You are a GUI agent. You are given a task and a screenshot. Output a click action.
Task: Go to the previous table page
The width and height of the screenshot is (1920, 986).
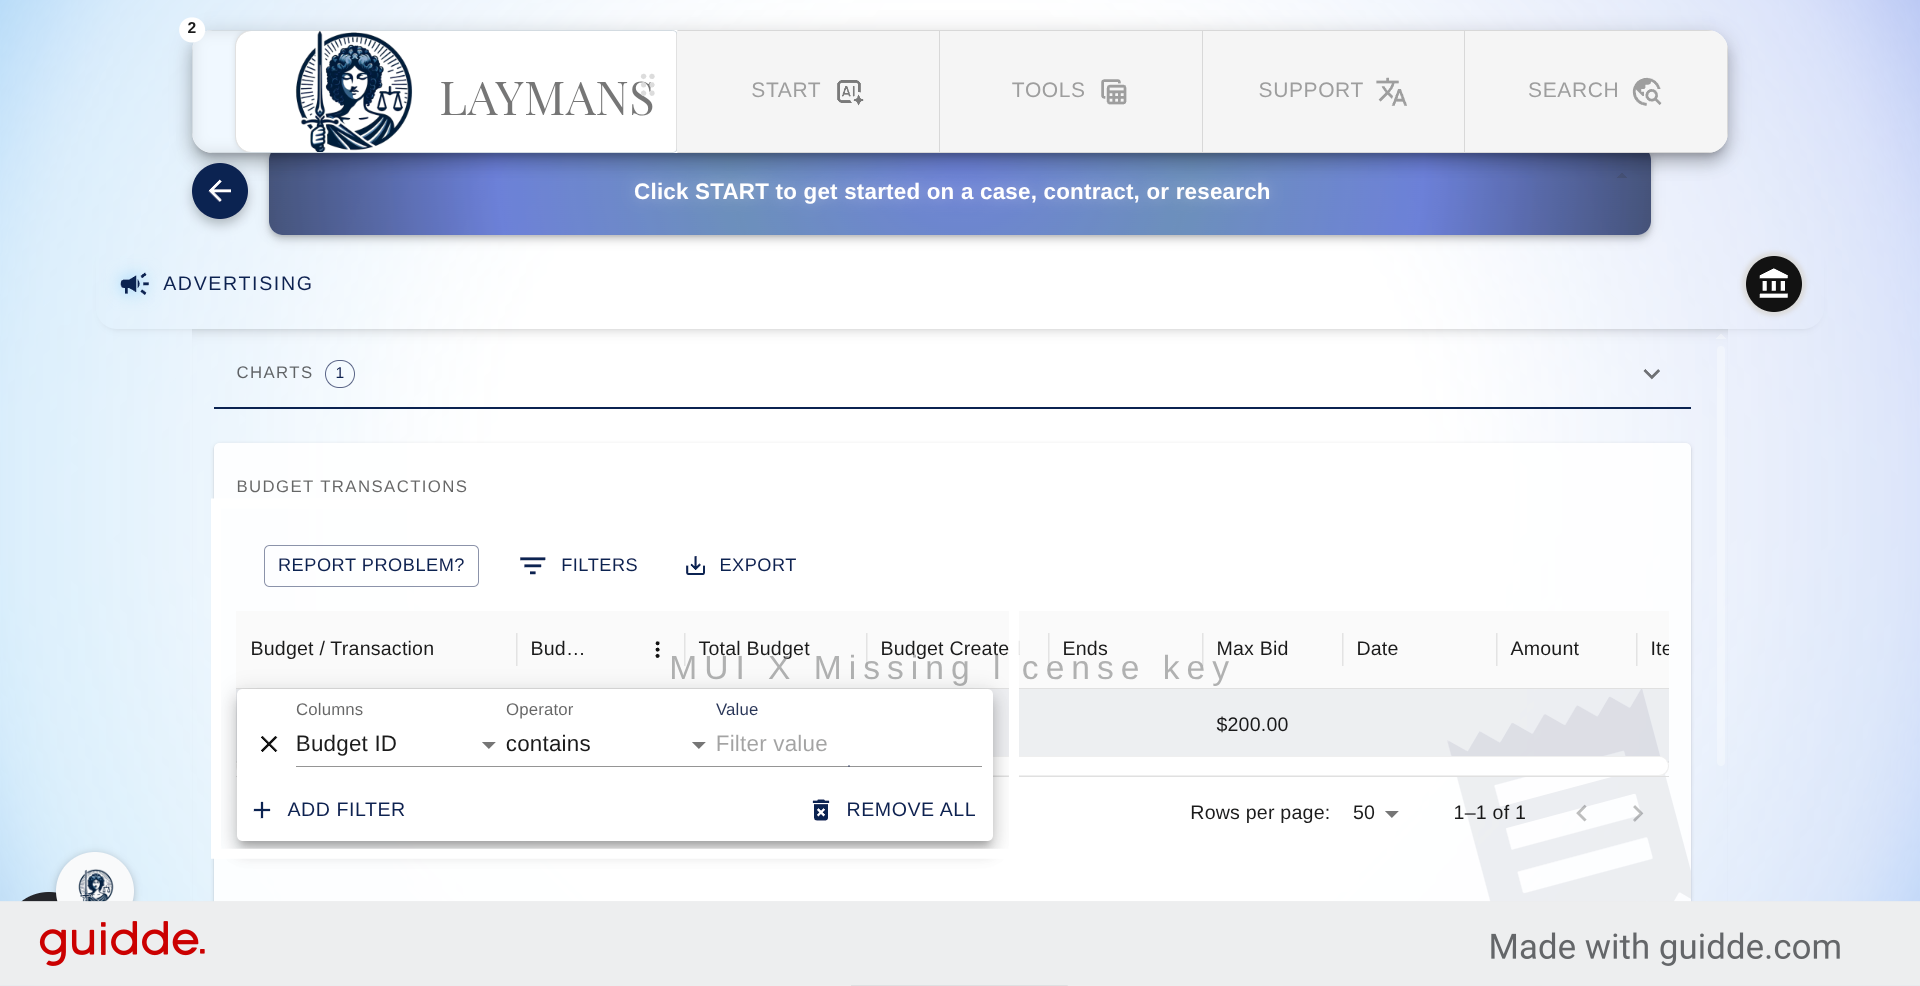pyautogui.click(x=1582, y=813)
